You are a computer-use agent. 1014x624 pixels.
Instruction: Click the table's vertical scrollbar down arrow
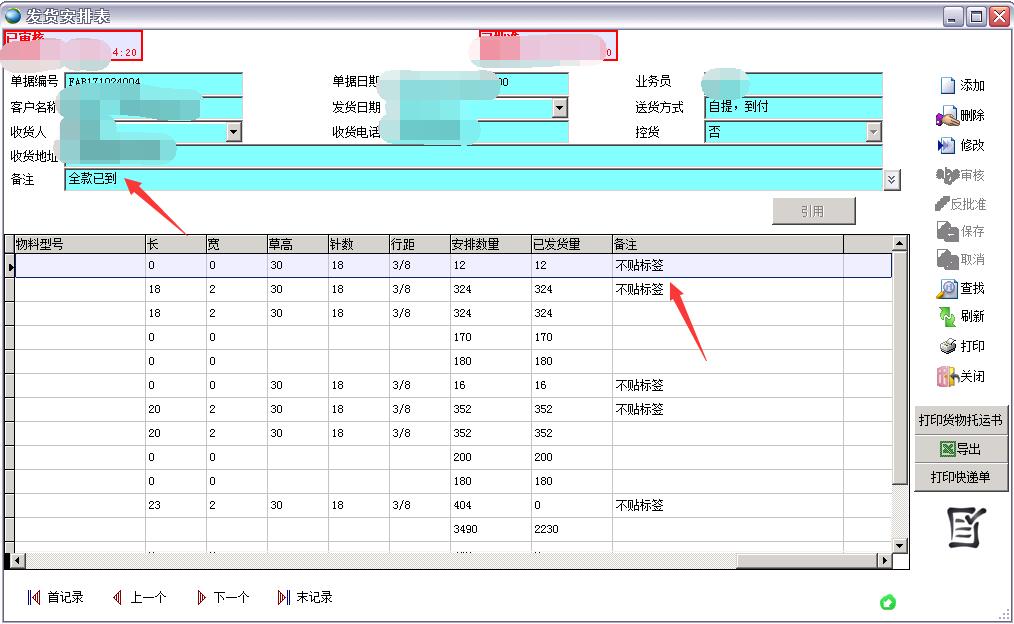(900, 545)
